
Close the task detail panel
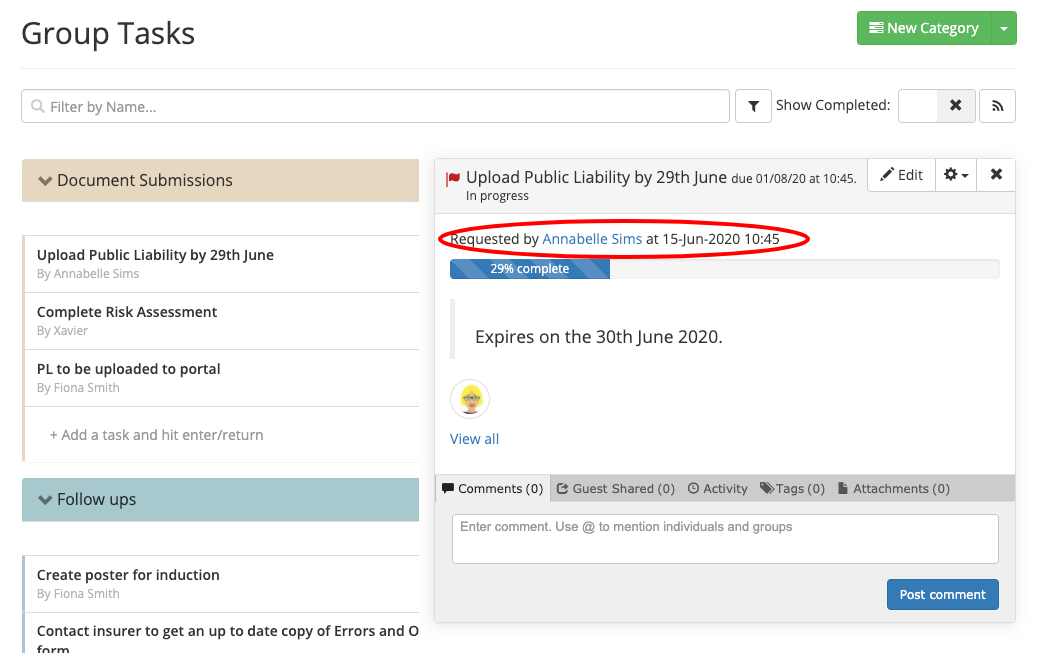pos(996,175)
